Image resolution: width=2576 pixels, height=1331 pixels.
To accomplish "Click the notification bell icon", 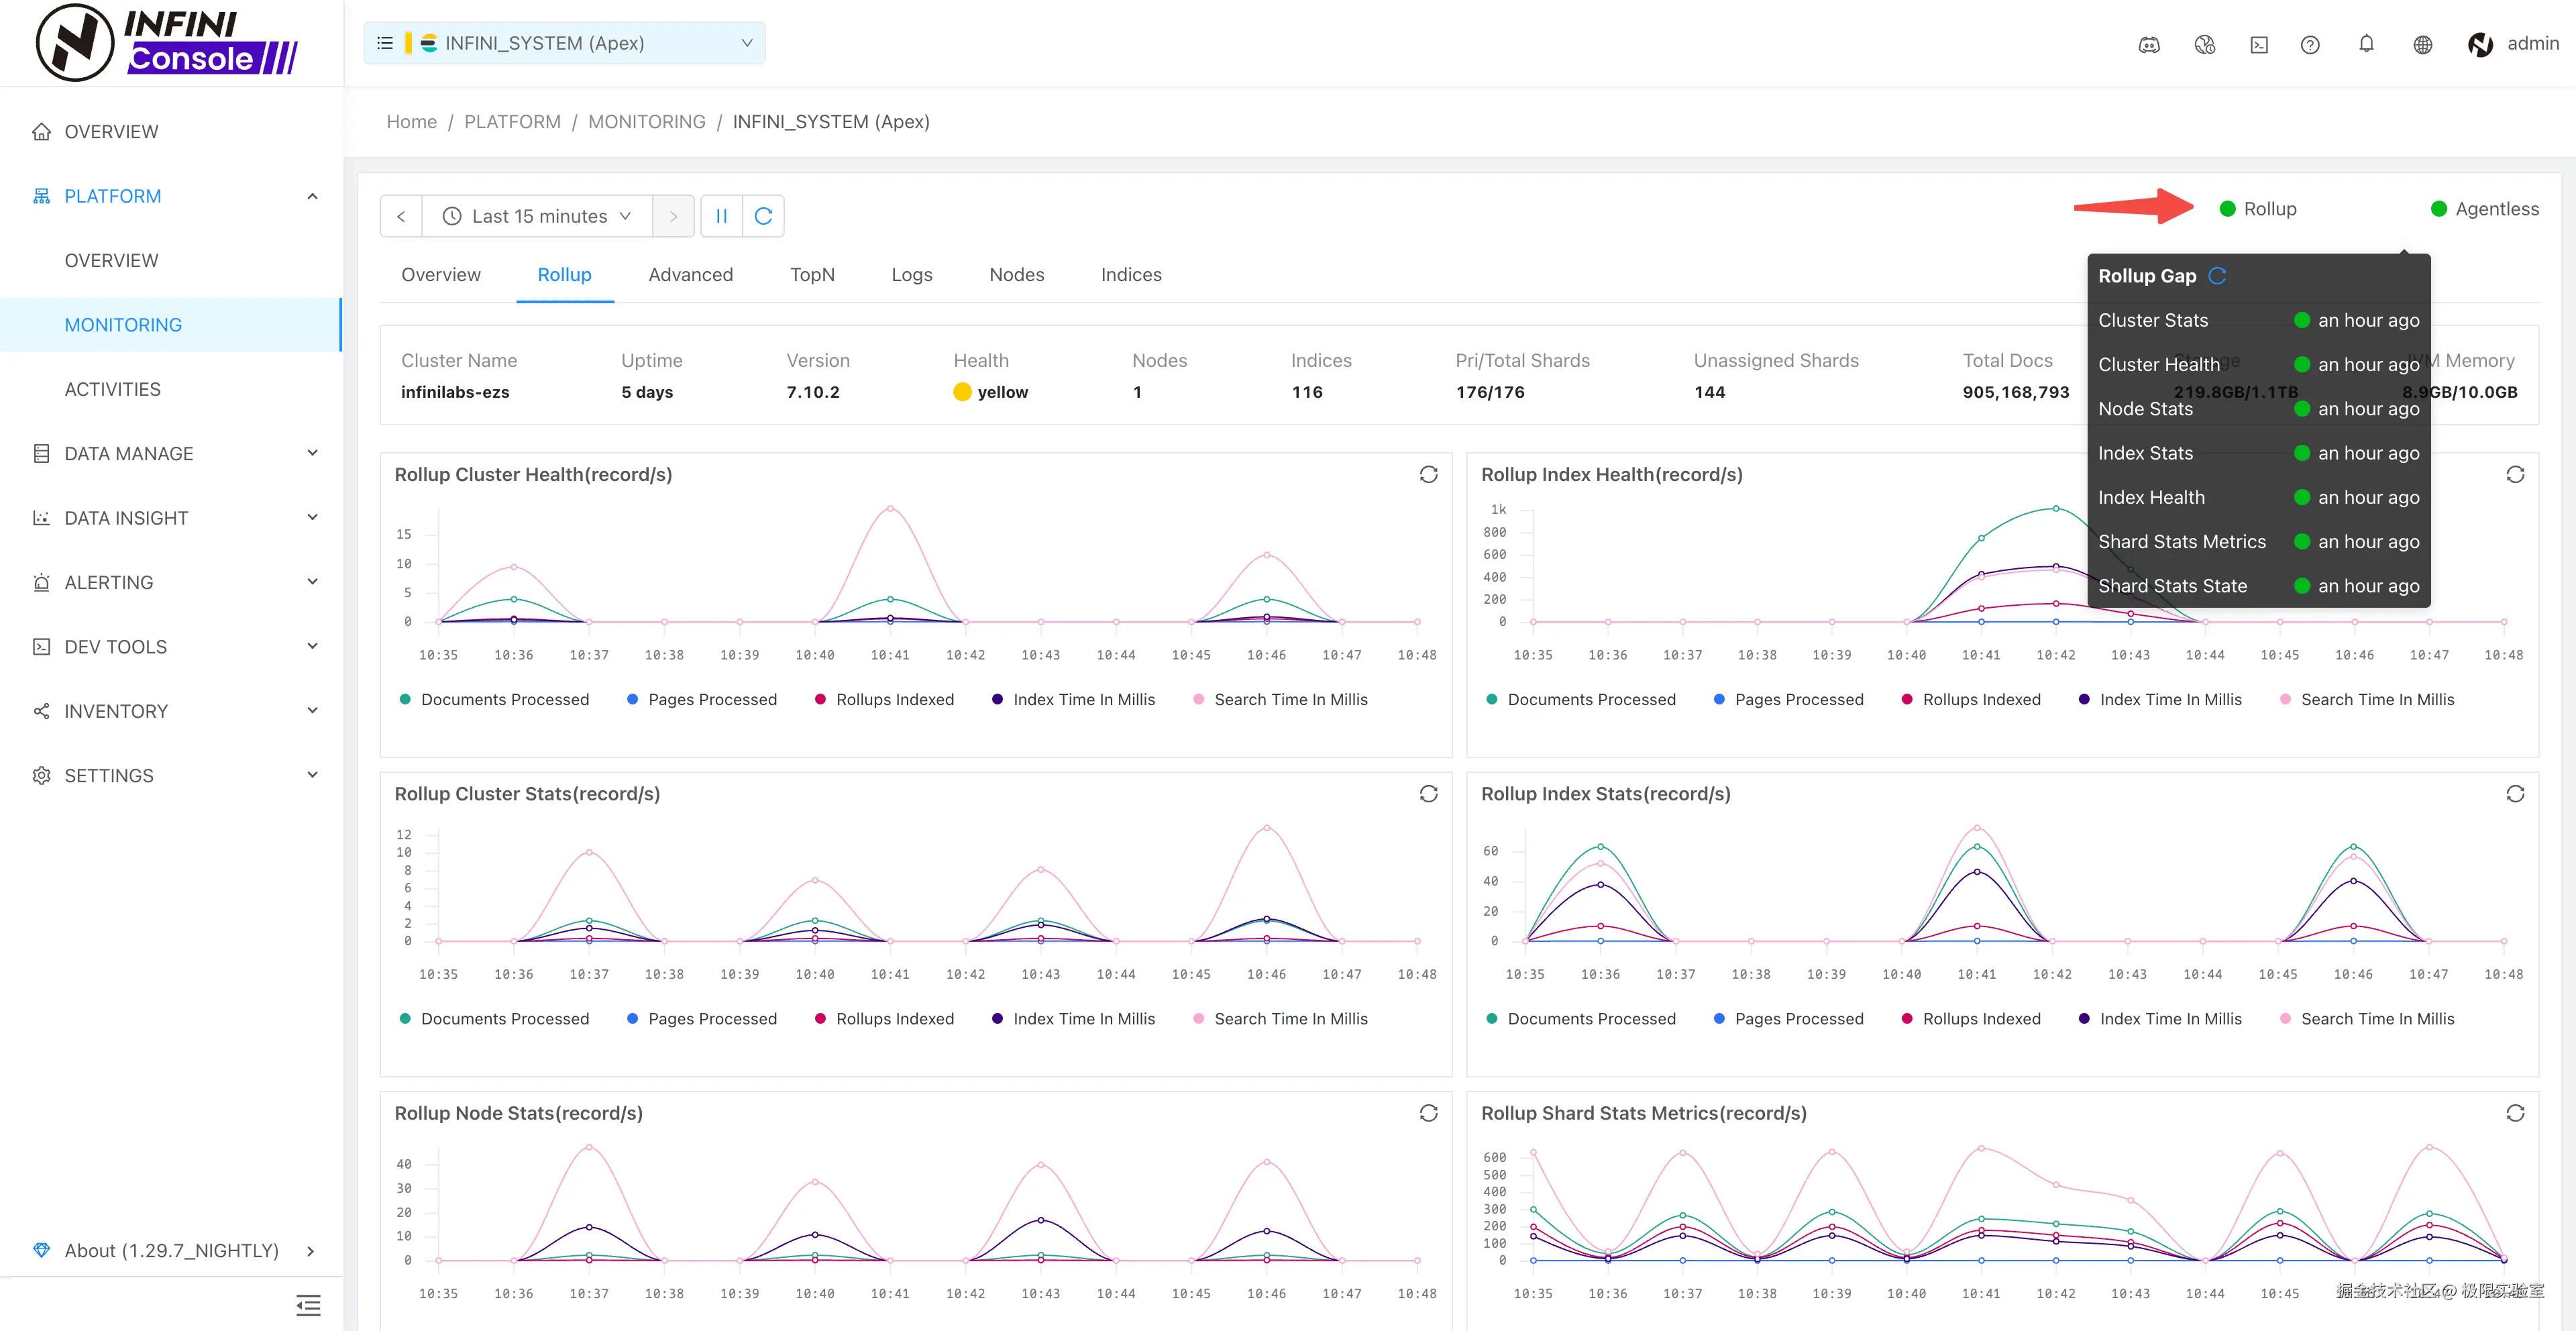I will [x=2366, y=44].
